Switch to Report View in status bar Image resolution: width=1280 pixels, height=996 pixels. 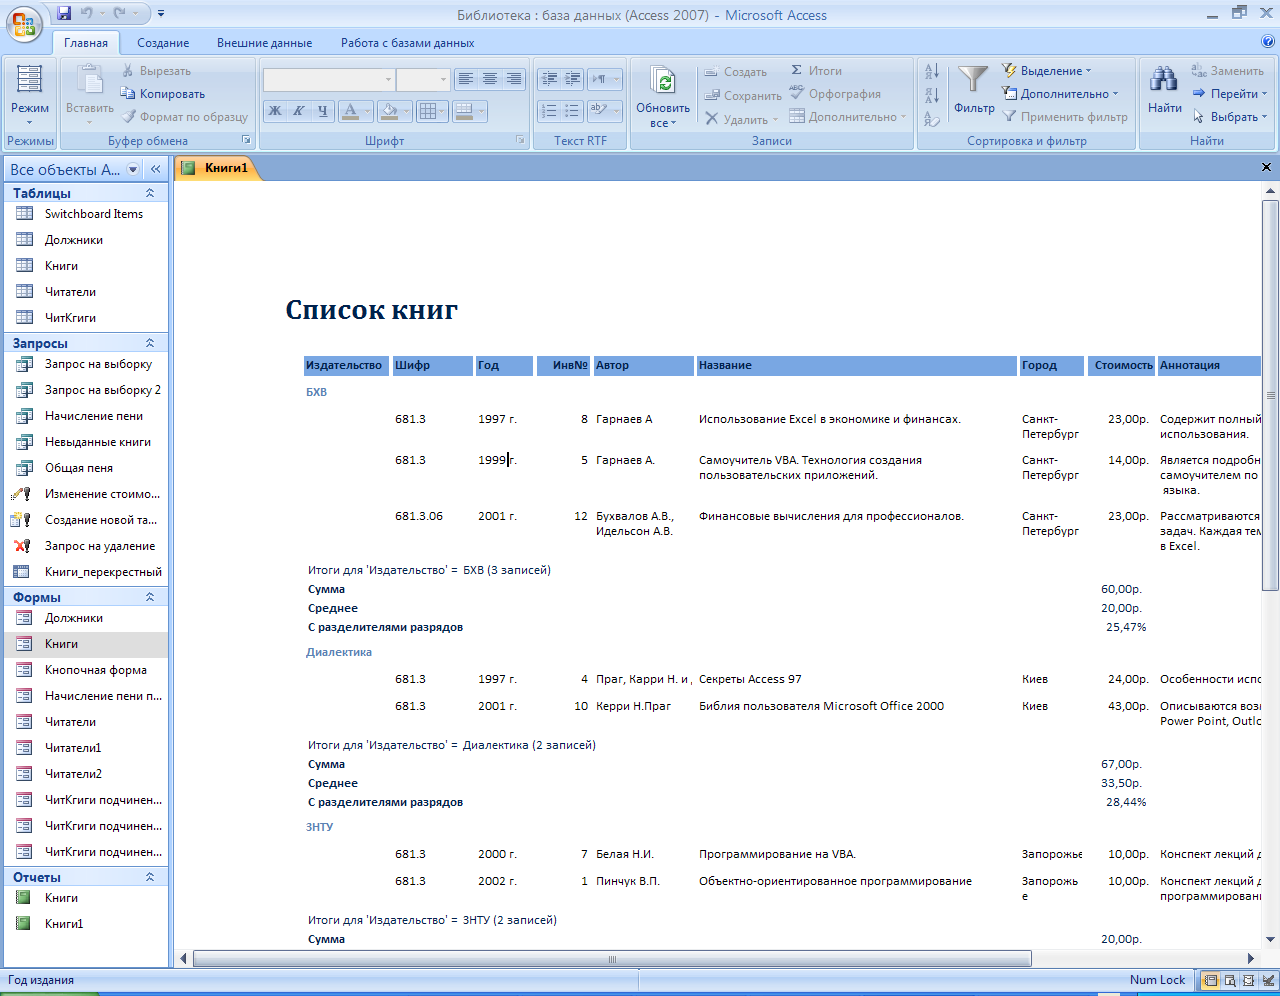click(x=1211, y=980)
